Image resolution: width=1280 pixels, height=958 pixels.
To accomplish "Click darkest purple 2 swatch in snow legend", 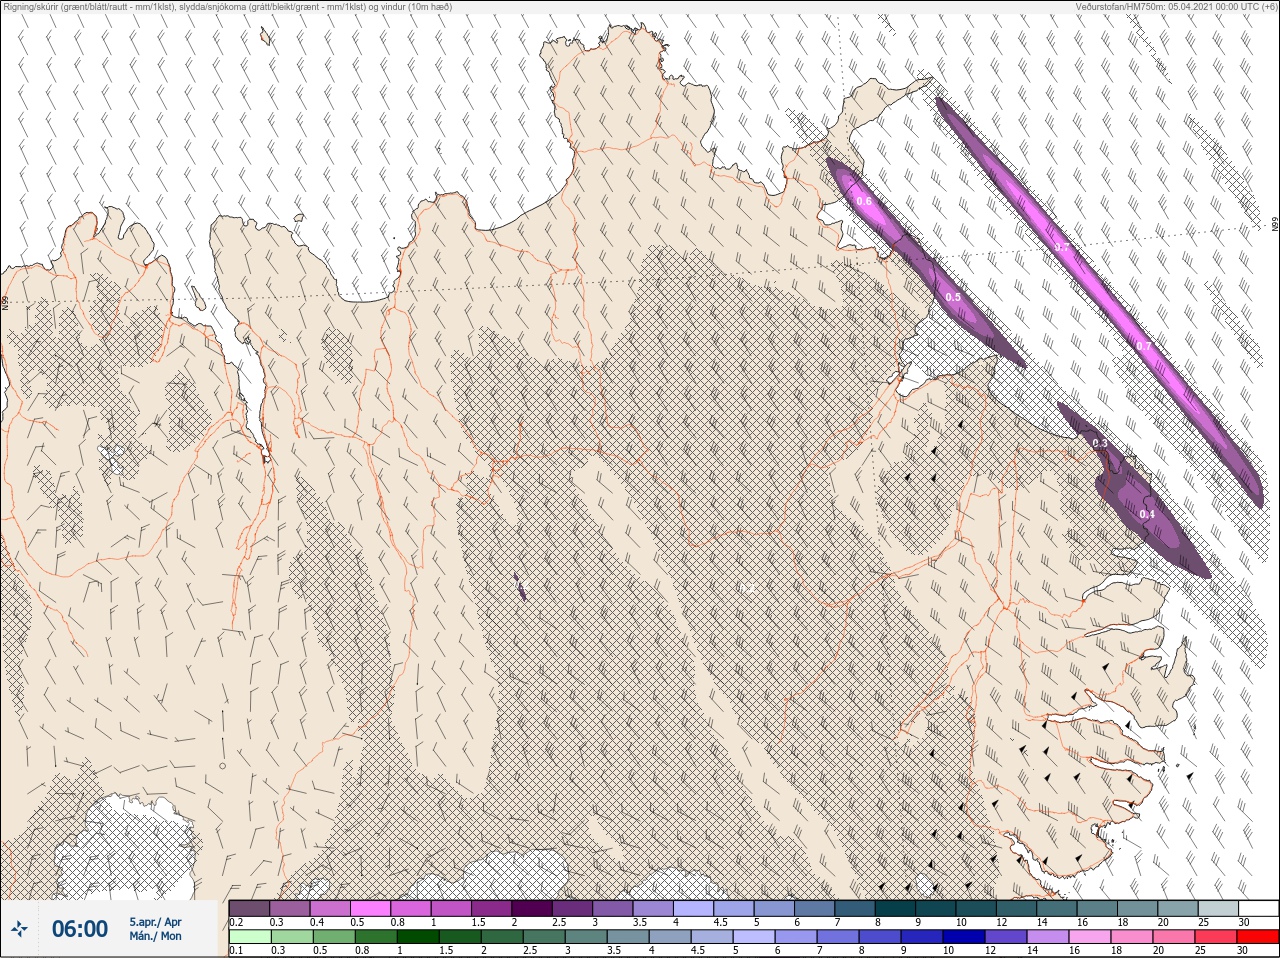I will (x=532, y=909).
